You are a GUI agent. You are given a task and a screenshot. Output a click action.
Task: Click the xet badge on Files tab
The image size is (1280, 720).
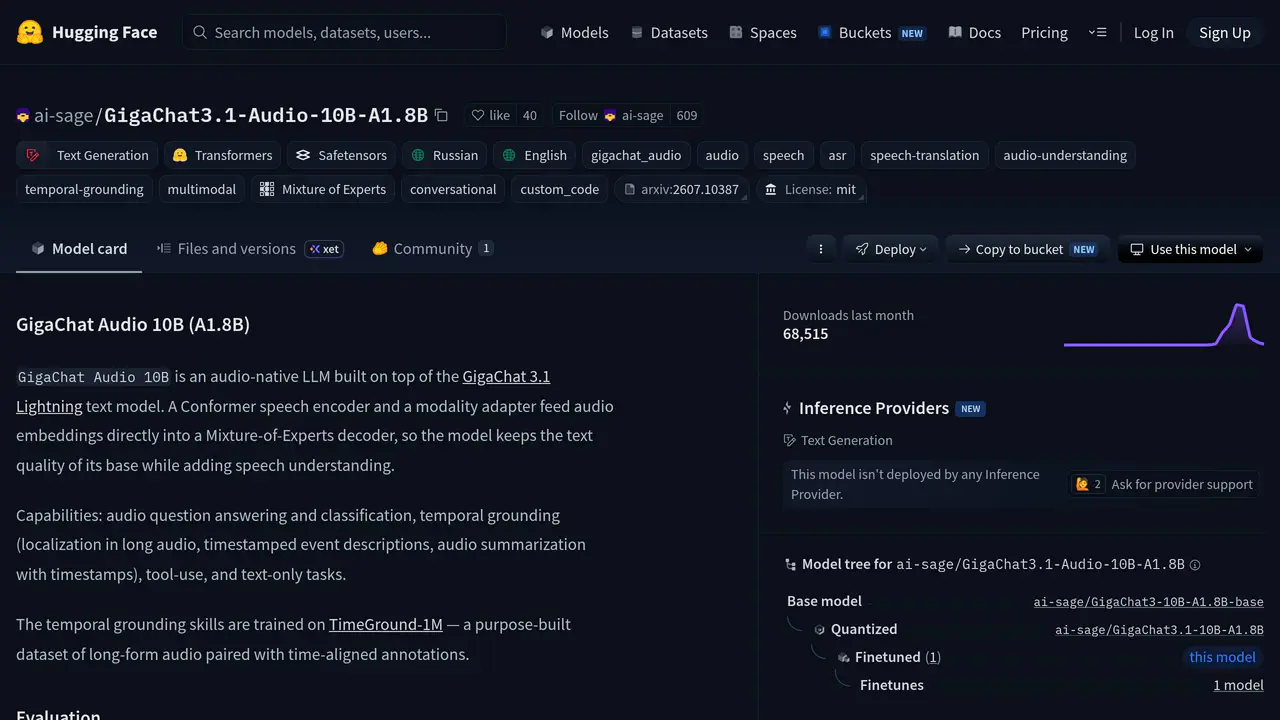point(324,249)
